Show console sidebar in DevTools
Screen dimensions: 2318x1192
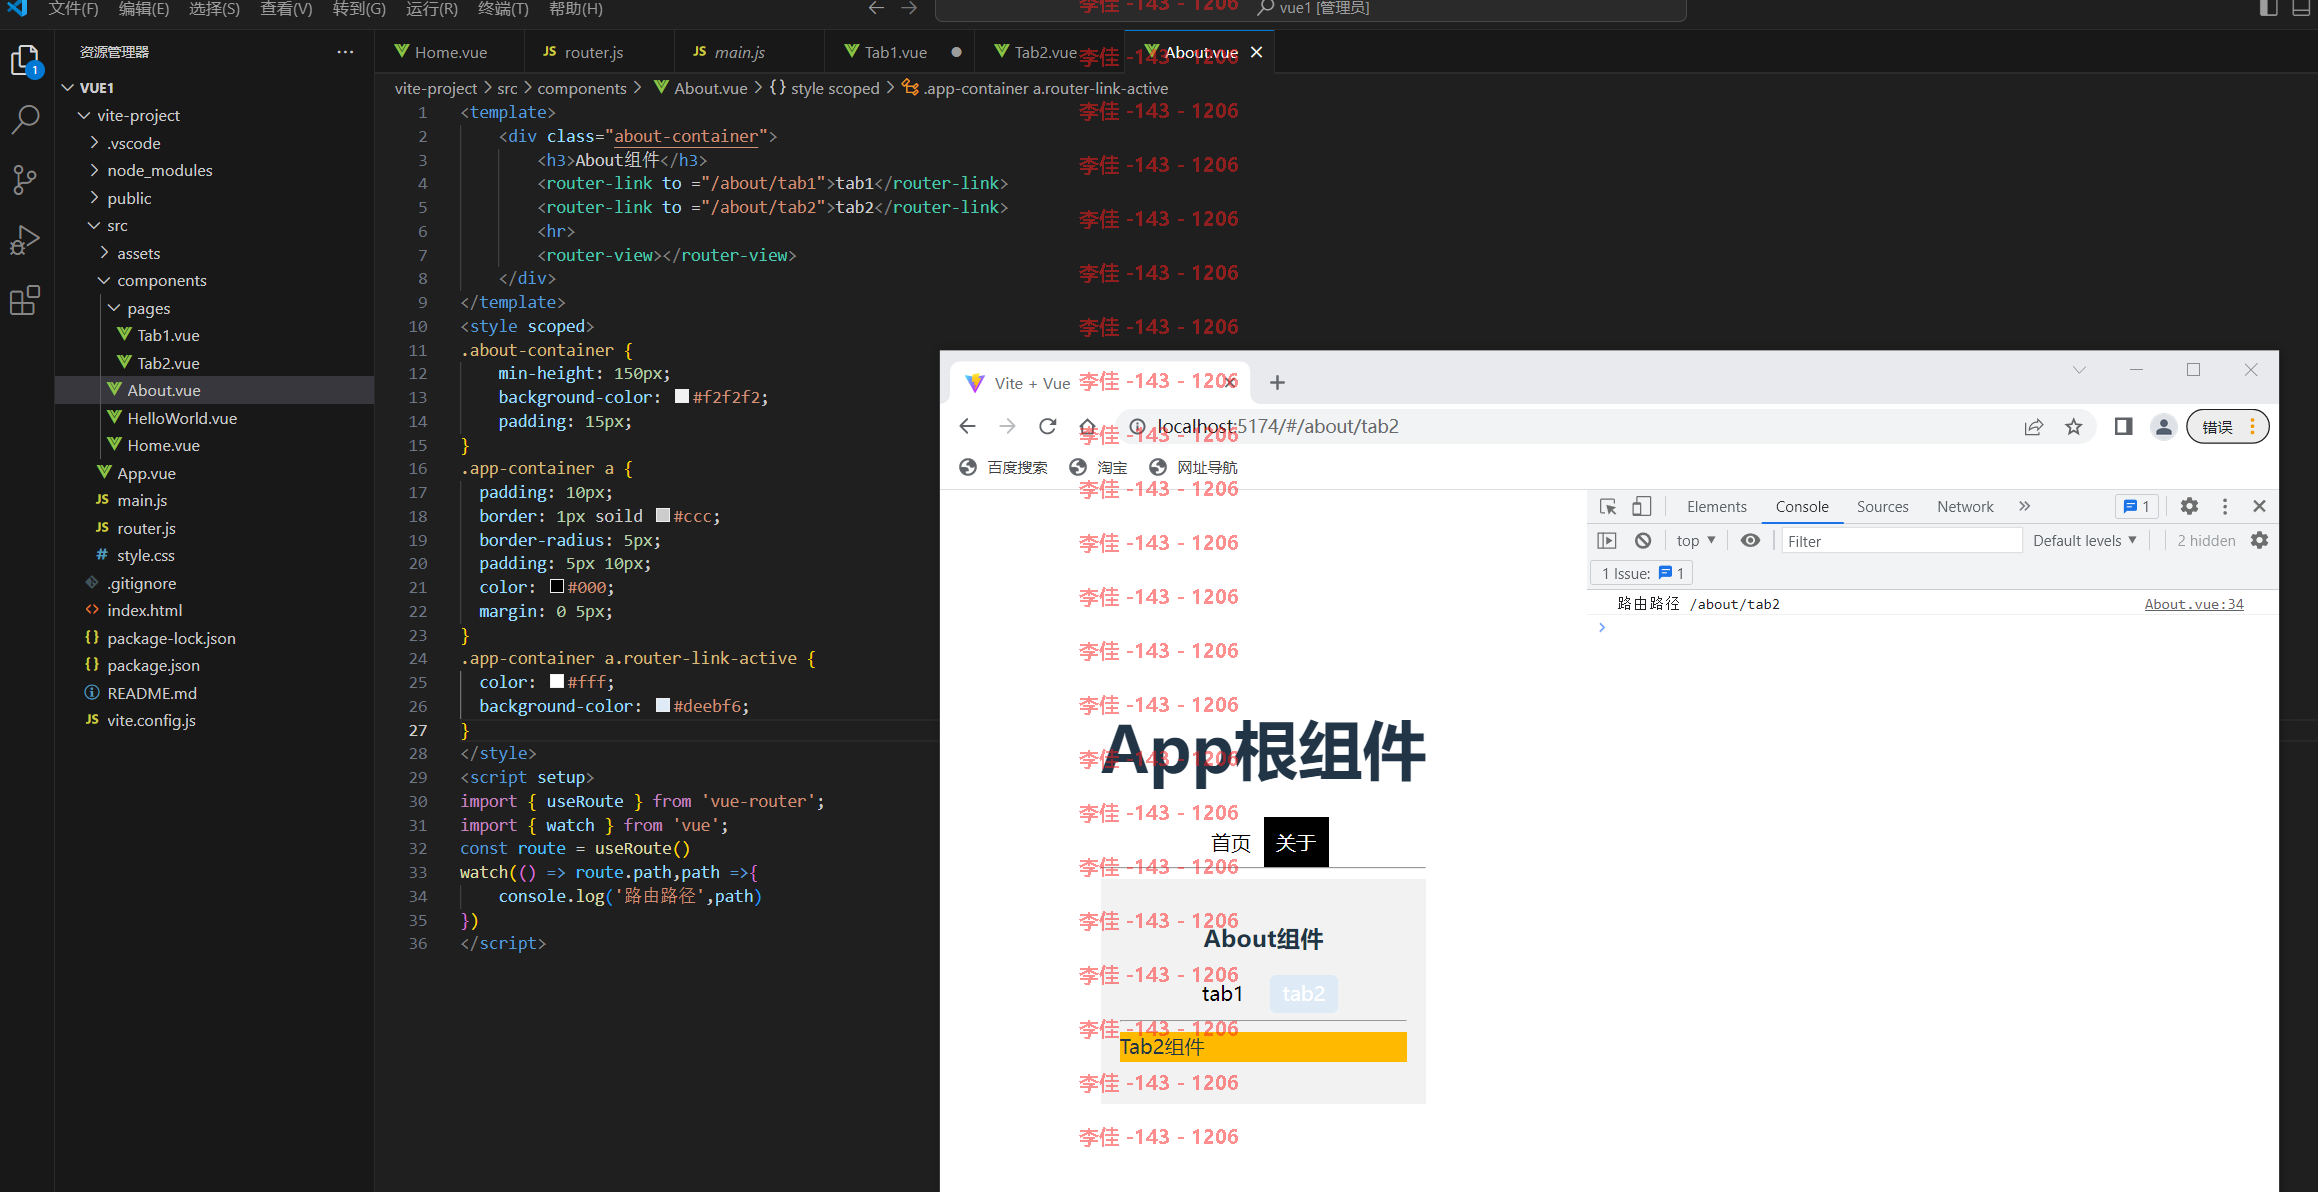[1607, 541]
